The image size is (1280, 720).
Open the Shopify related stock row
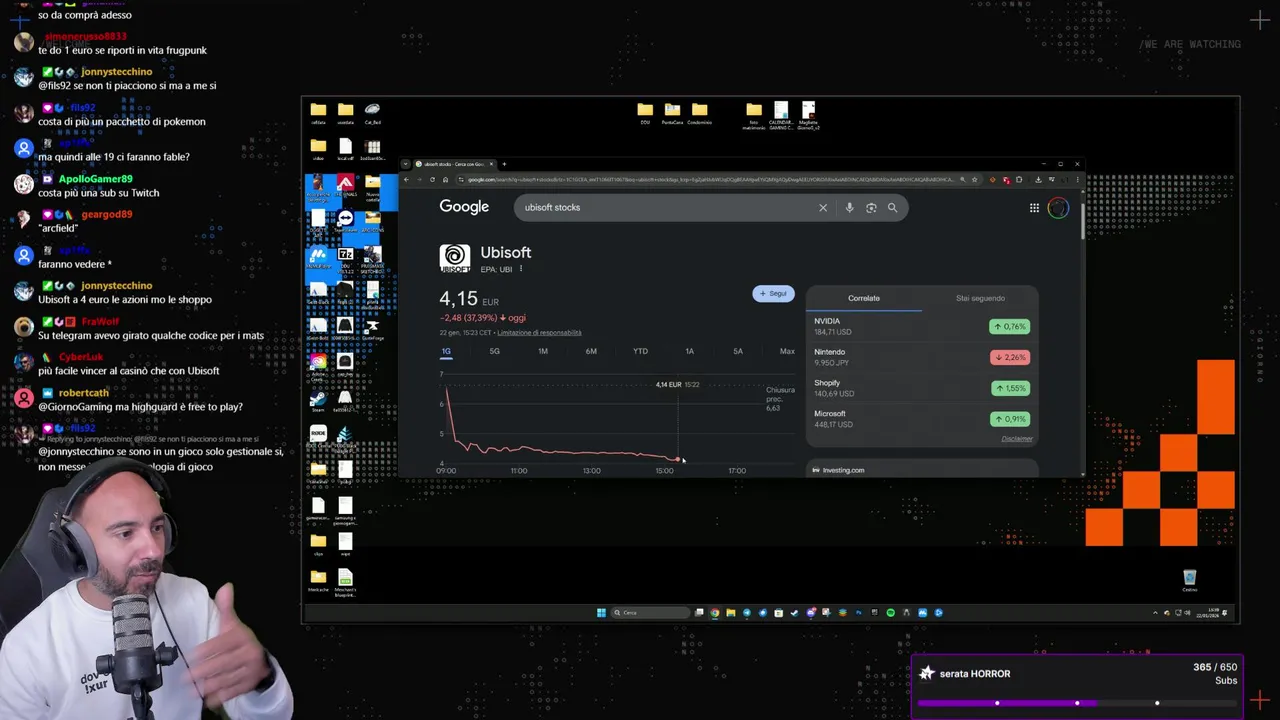(921, 388)
